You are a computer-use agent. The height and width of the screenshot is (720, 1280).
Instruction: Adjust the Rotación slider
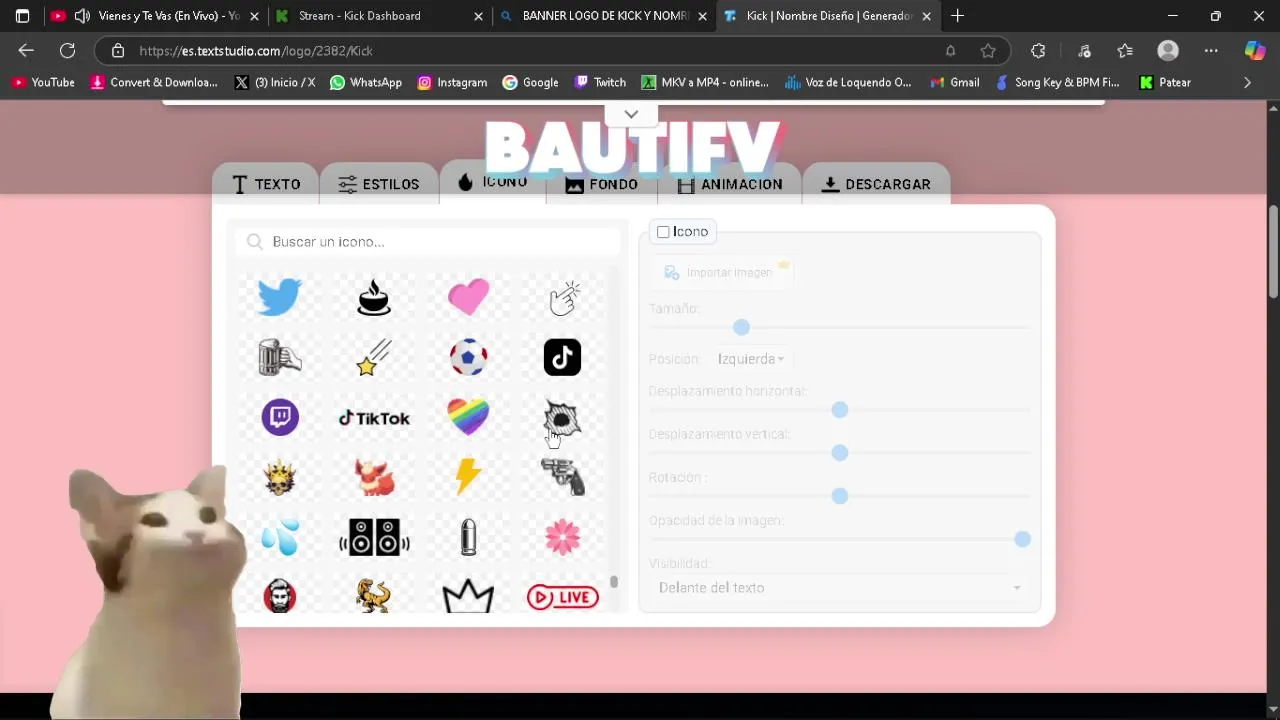tap(840, 496)
